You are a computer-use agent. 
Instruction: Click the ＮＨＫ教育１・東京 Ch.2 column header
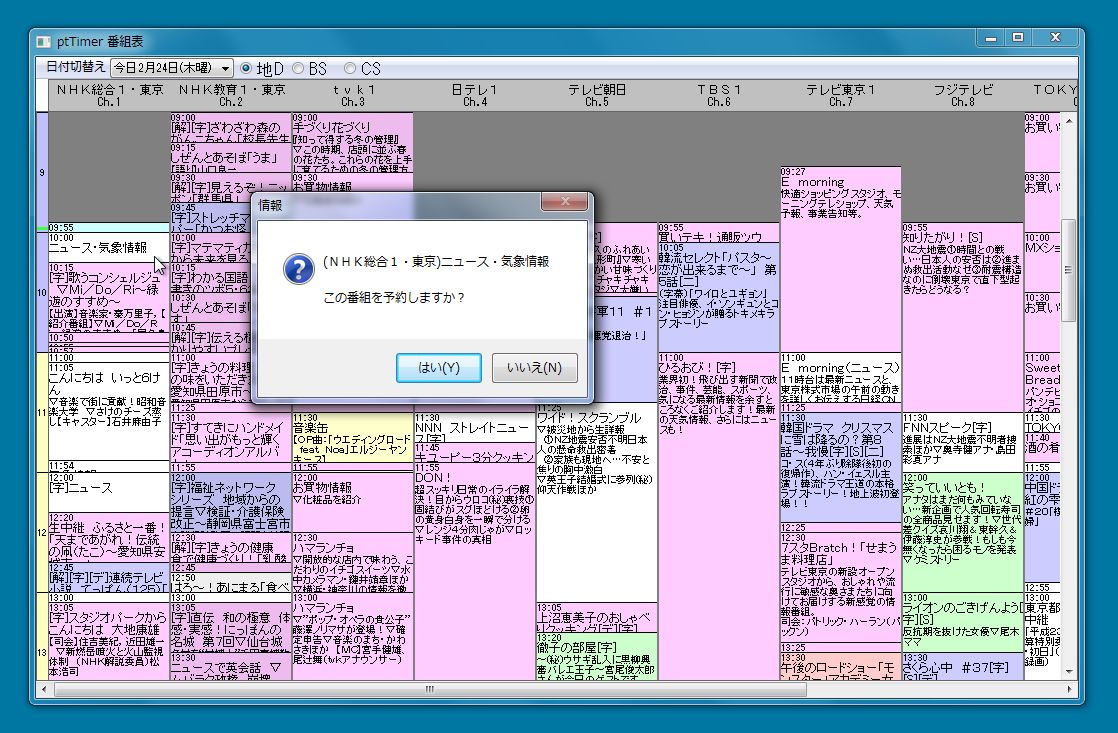pos(231,96)
